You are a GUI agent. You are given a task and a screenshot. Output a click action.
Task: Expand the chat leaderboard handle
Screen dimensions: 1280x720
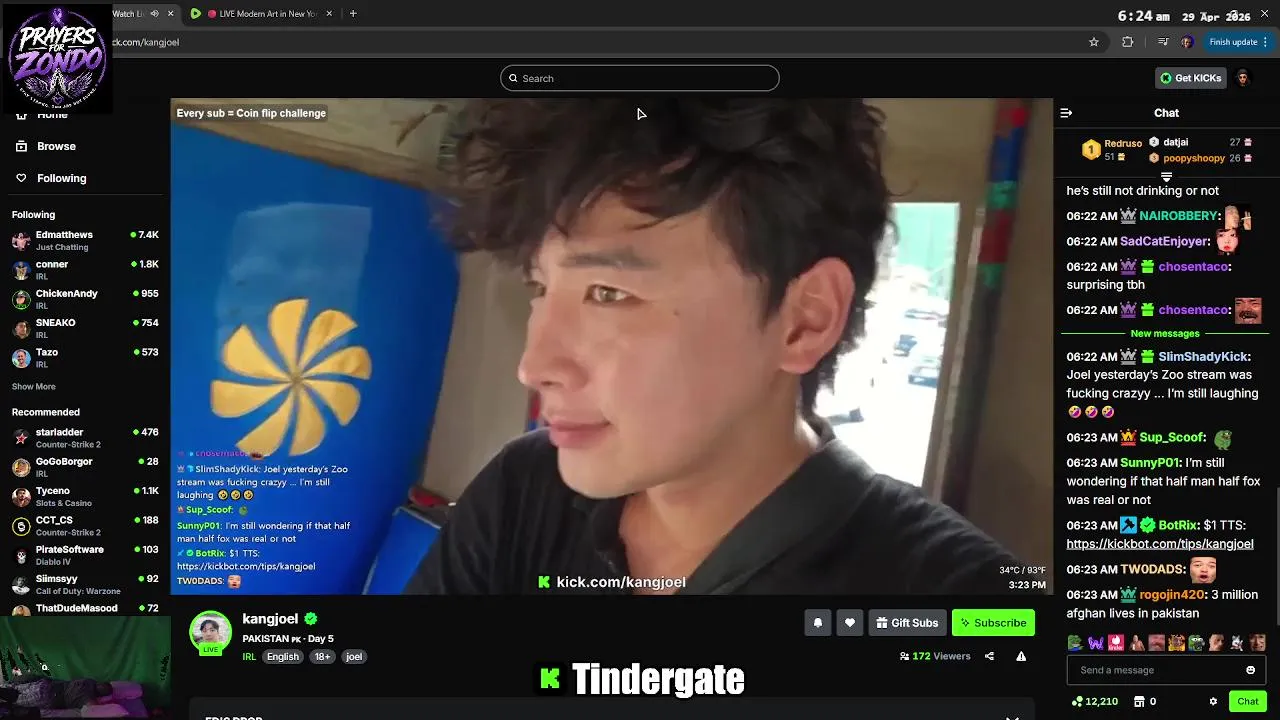pos(1166,177)
